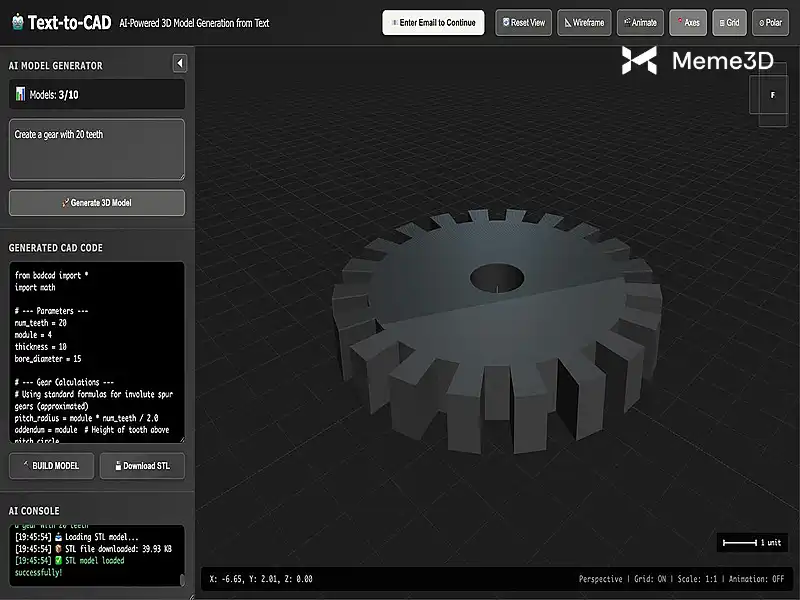Click the 'AI CONSOLE' heading

pyautogui.click(x=34, y=511)
